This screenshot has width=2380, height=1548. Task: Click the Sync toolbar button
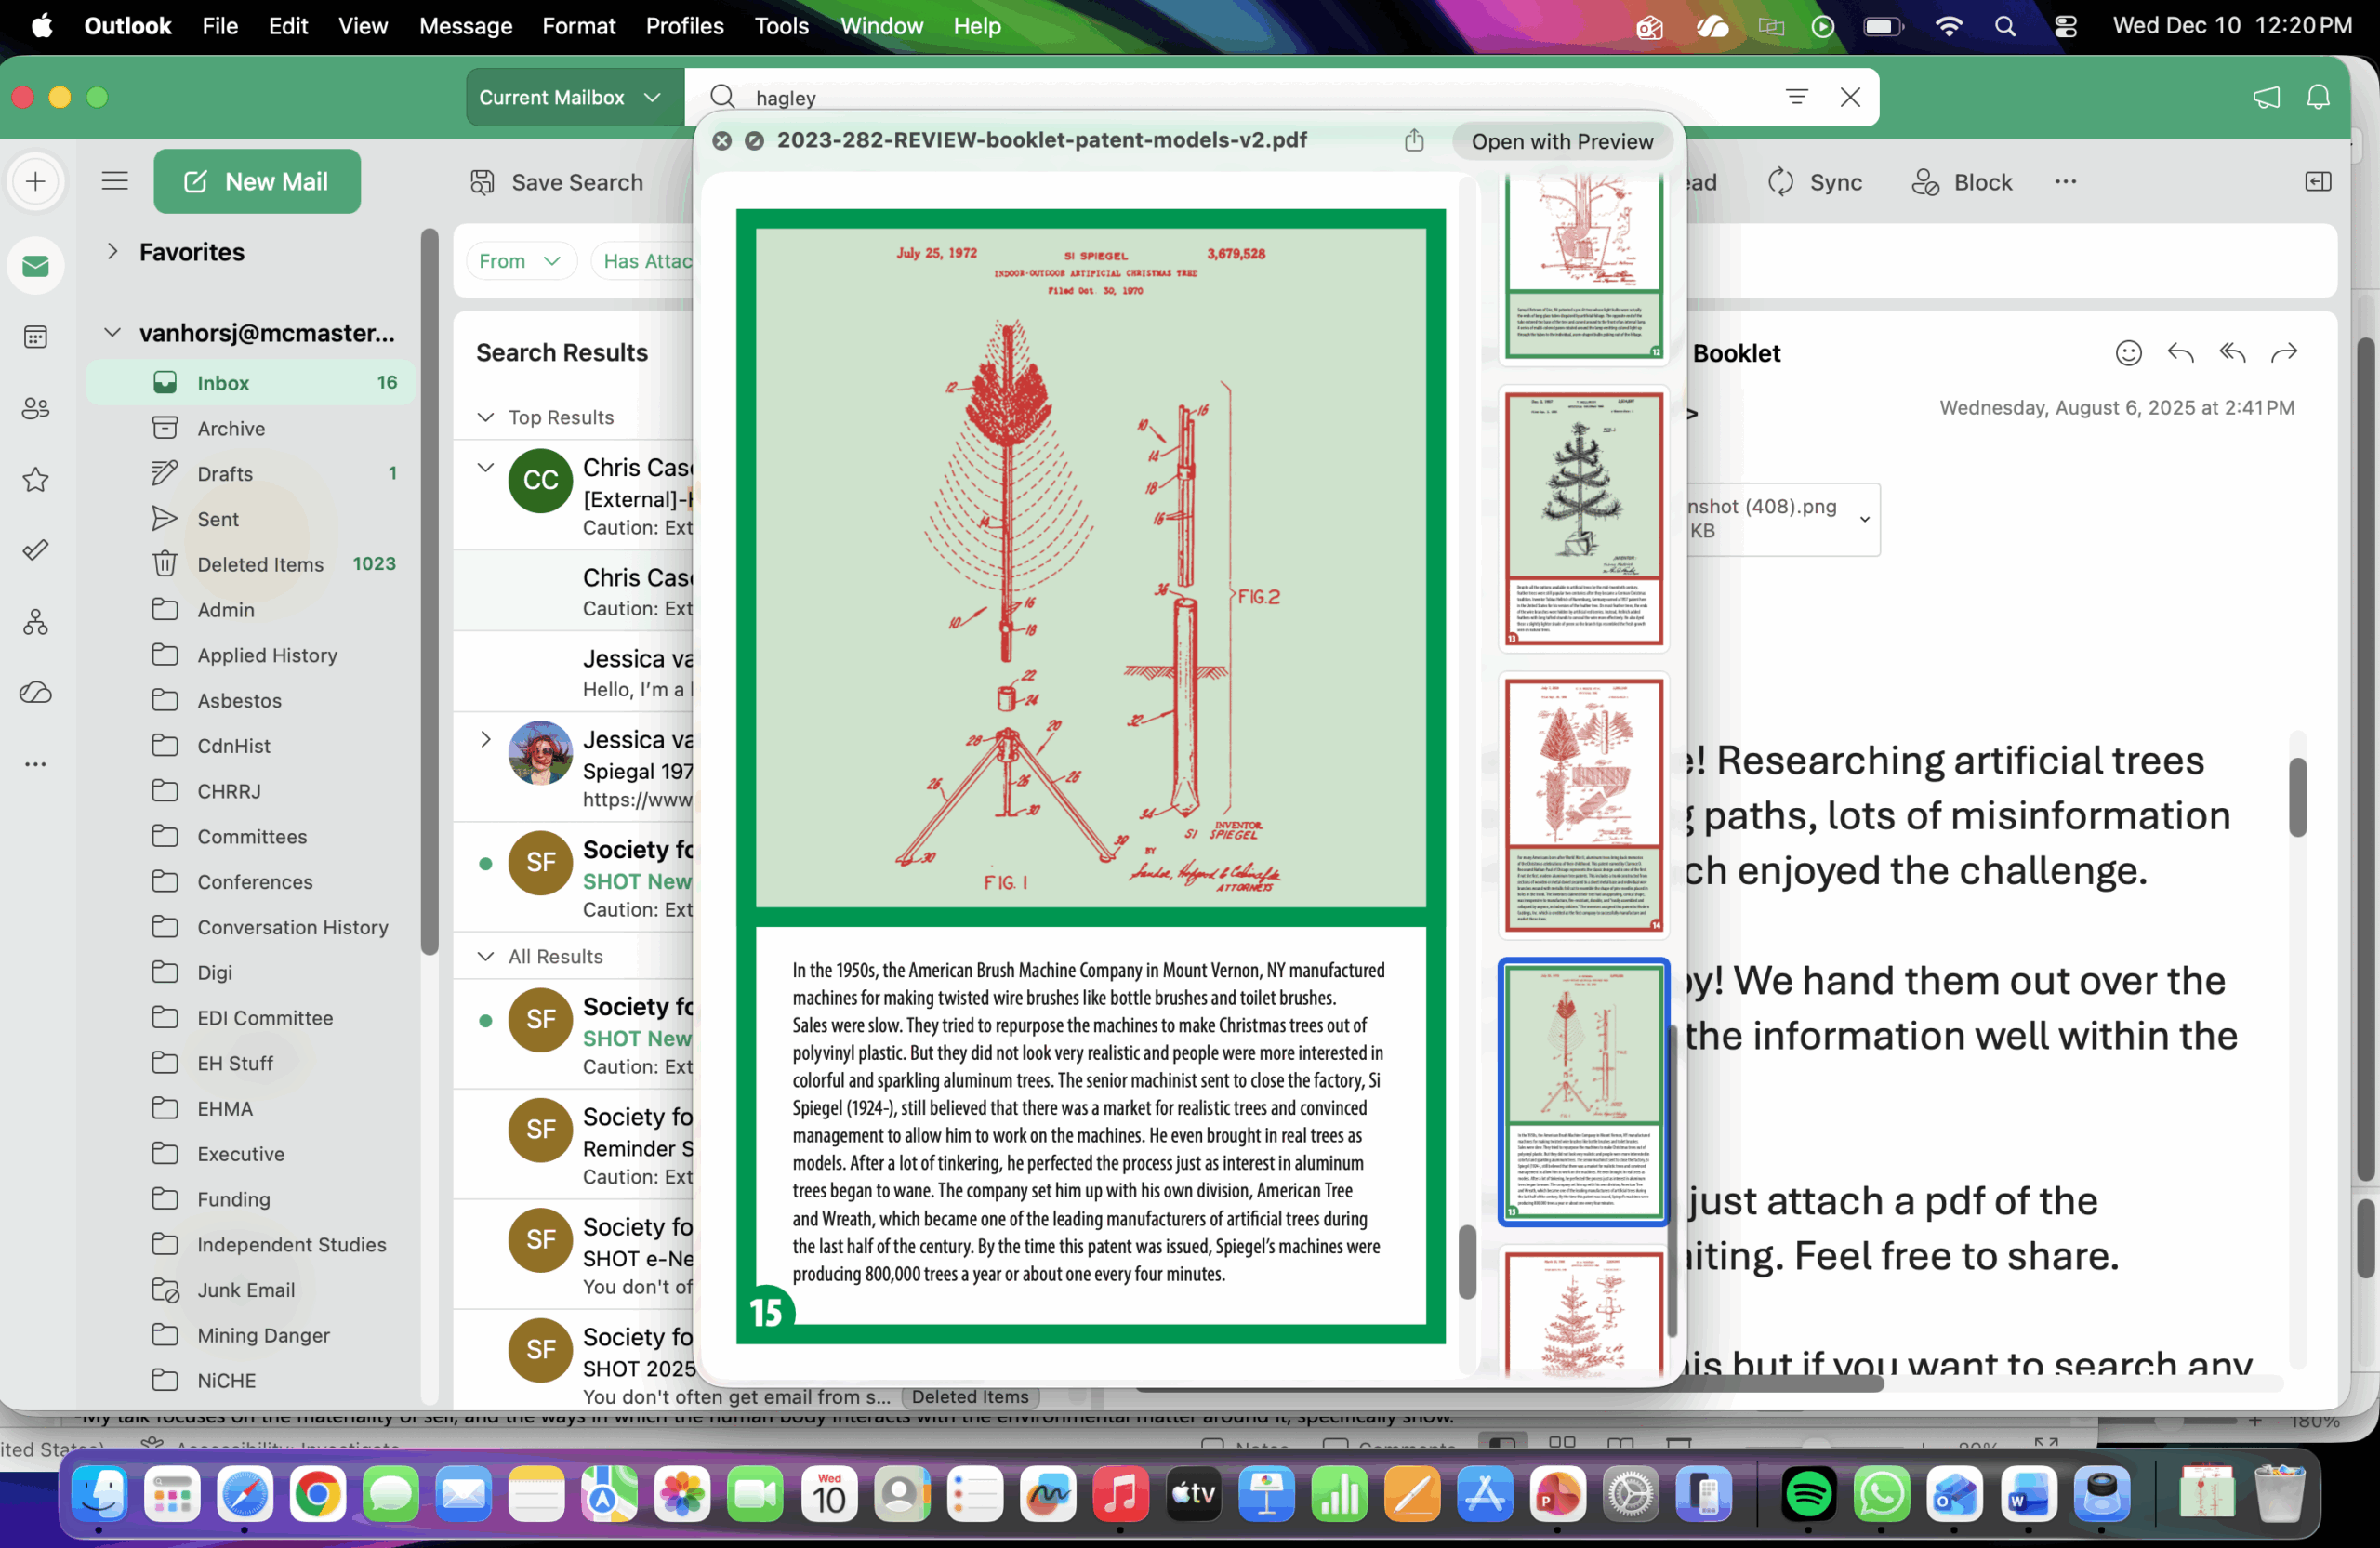click(1814, 182)
